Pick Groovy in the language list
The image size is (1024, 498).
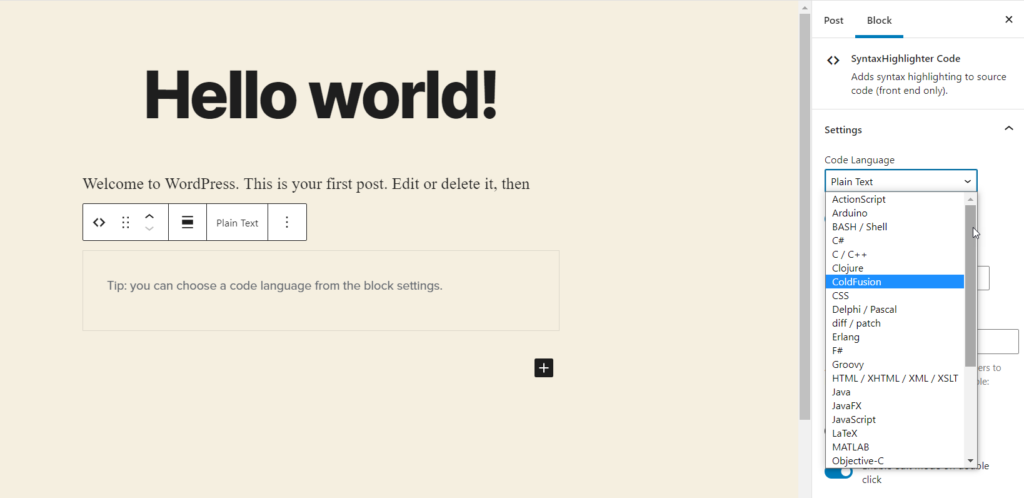pyautogui.click(x=895, y=364)
